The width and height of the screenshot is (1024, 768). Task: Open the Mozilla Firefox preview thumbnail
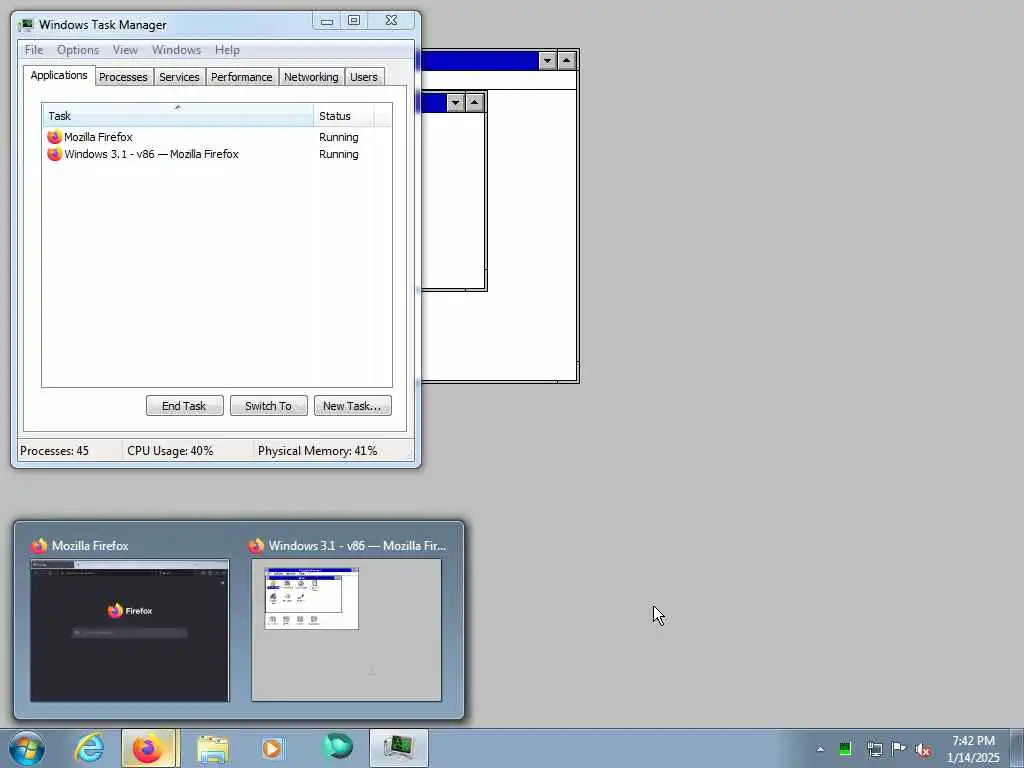tap(129, 630)
